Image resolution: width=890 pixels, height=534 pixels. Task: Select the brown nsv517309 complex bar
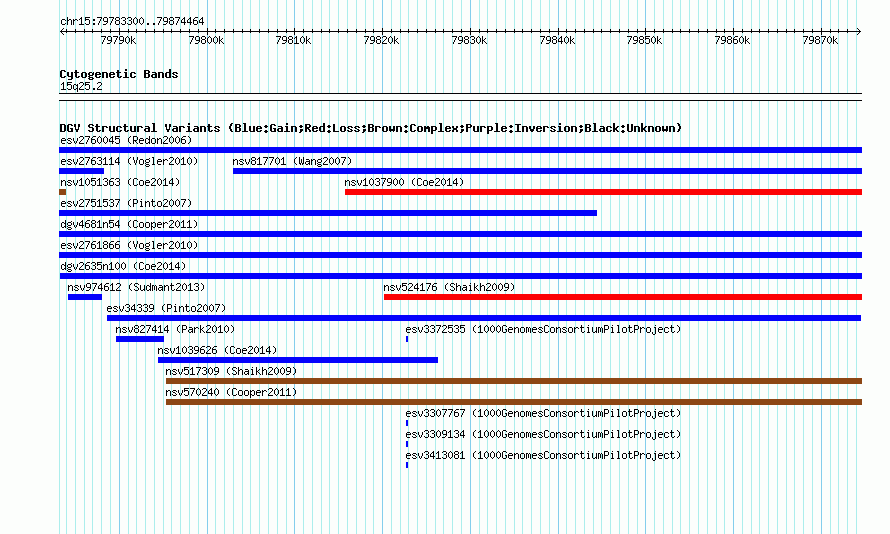click(514, 381)
